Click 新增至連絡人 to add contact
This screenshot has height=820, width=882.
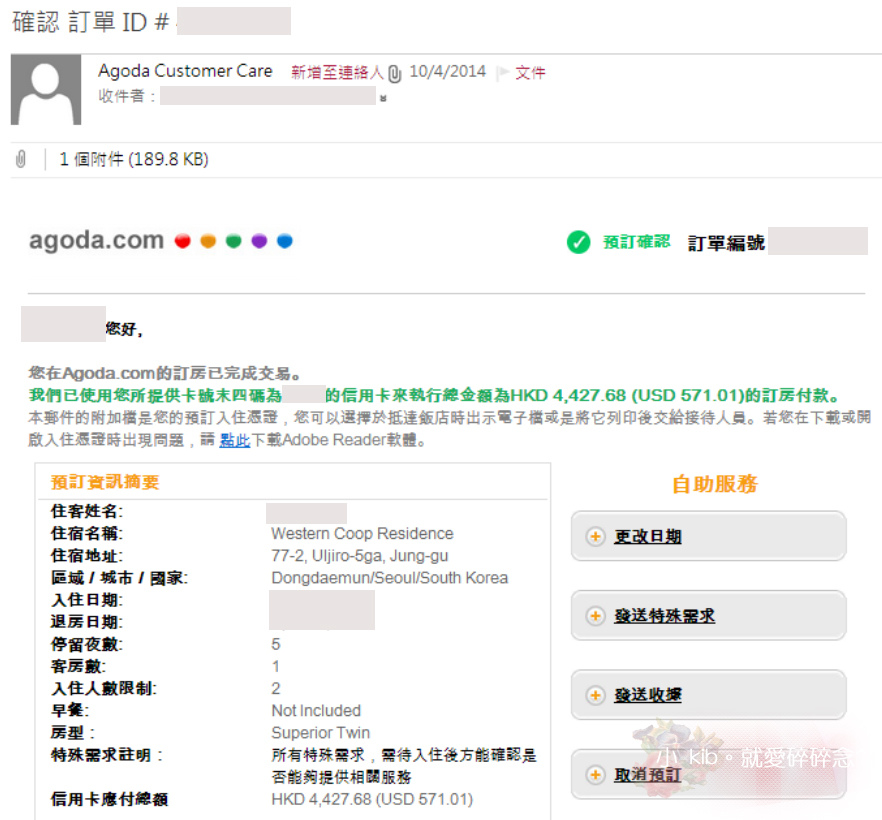tap(337, 73)
